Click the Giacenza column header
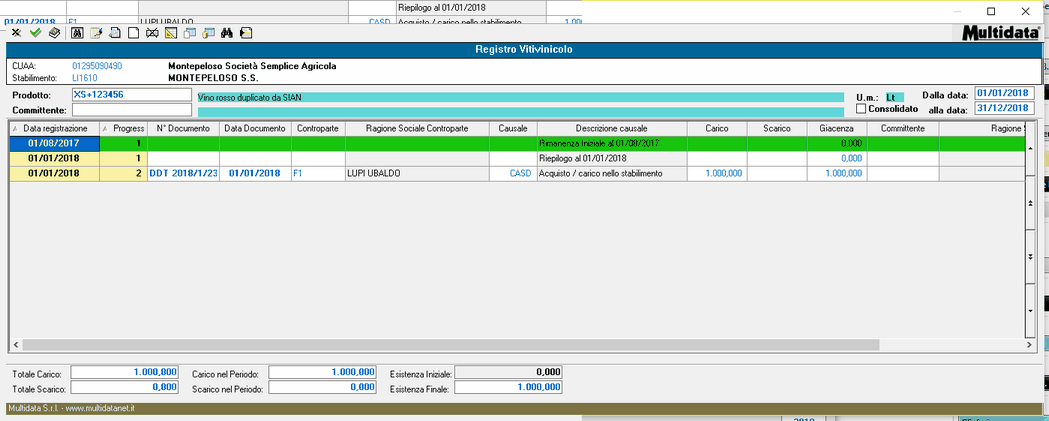 coord(838,128)
